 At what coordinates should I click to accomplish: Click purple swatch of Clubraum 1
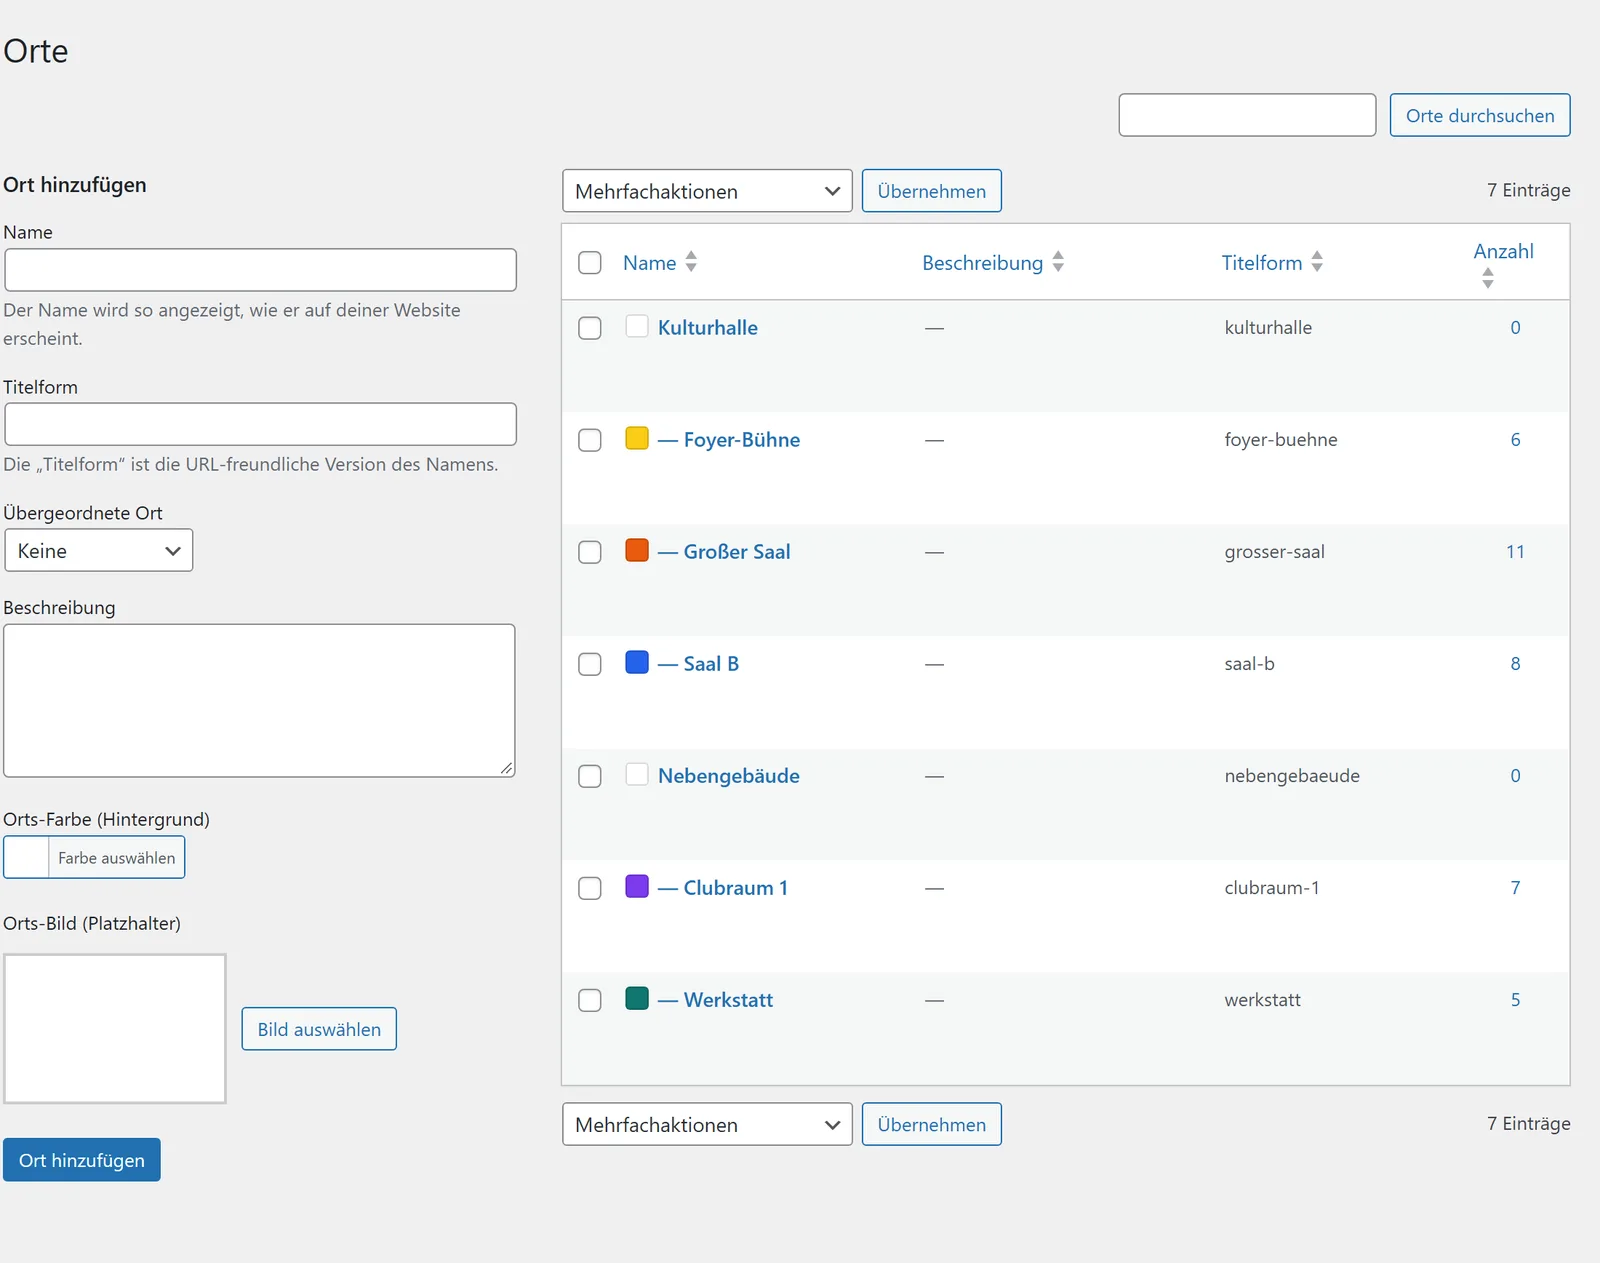pyautogui.click(x=637, y=886)
